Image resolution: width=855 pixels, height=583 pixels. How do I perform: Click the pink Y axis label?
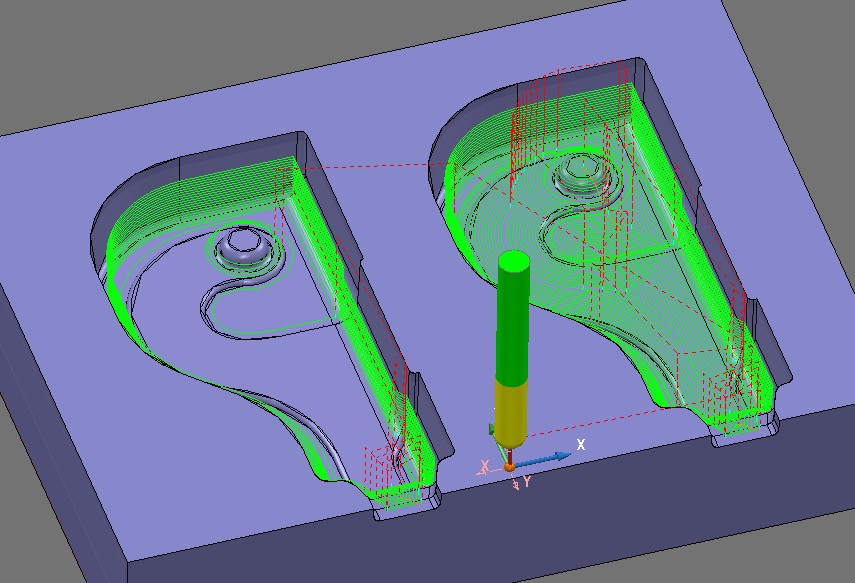(527, 481)
